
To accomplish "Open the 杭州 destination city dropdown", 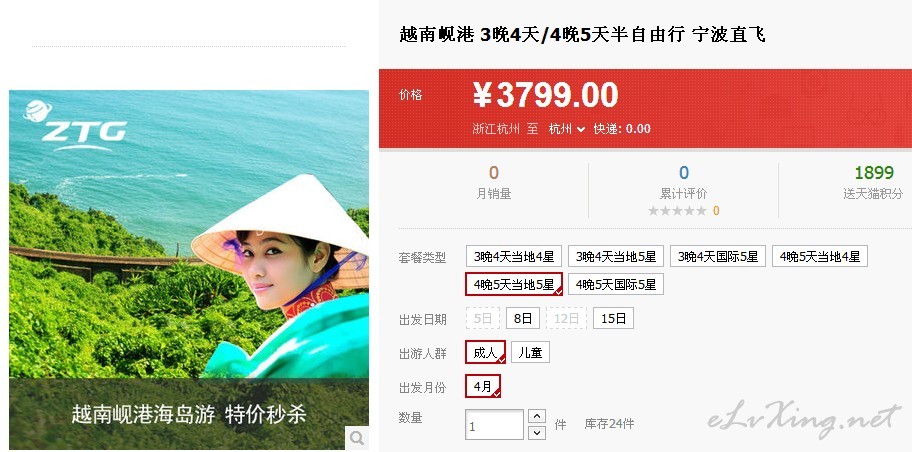I will click(x=567, y=129).
